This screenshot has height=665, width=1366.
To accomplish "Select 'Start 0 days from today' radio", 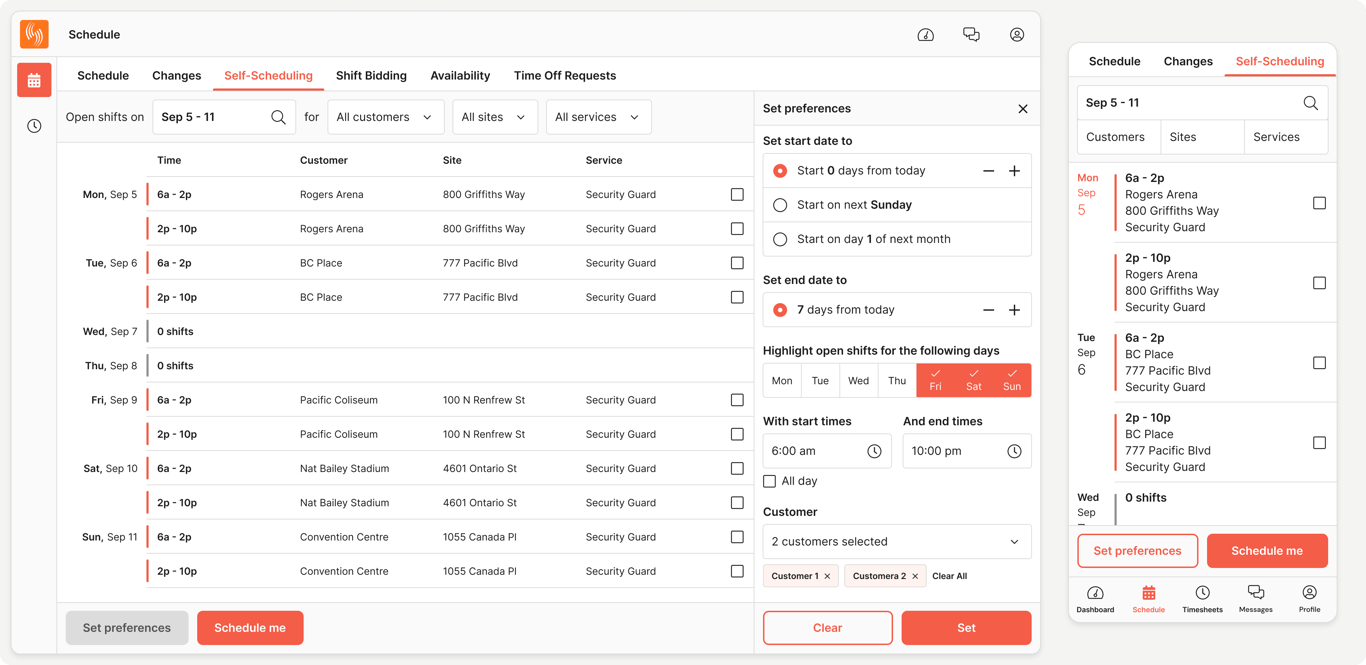I will pos(780,171).
